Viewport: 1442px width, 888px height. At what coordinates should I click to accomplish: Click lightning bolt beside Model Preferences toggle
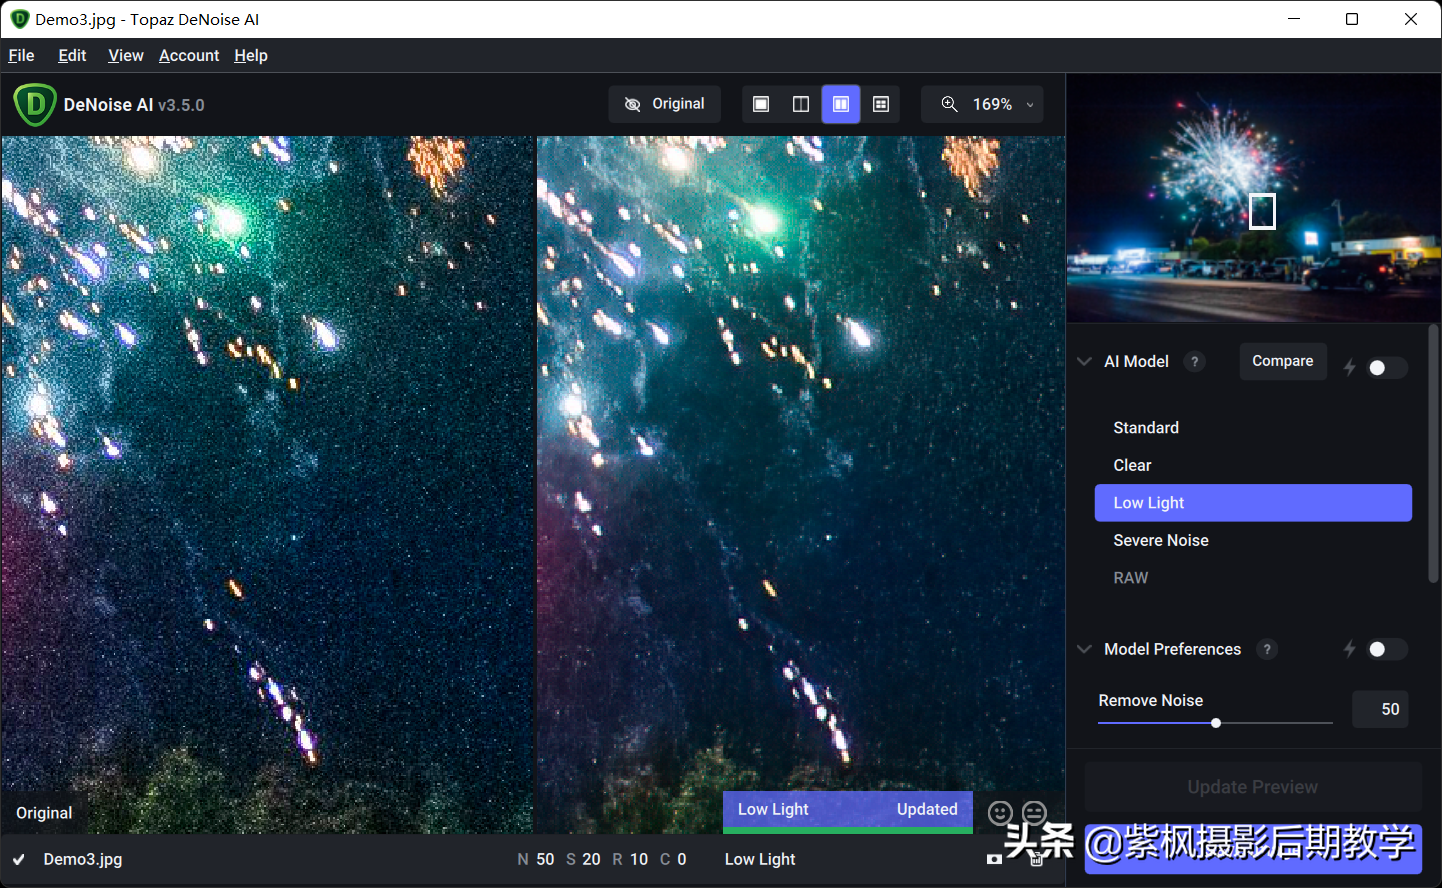(x=1350, y=649)
